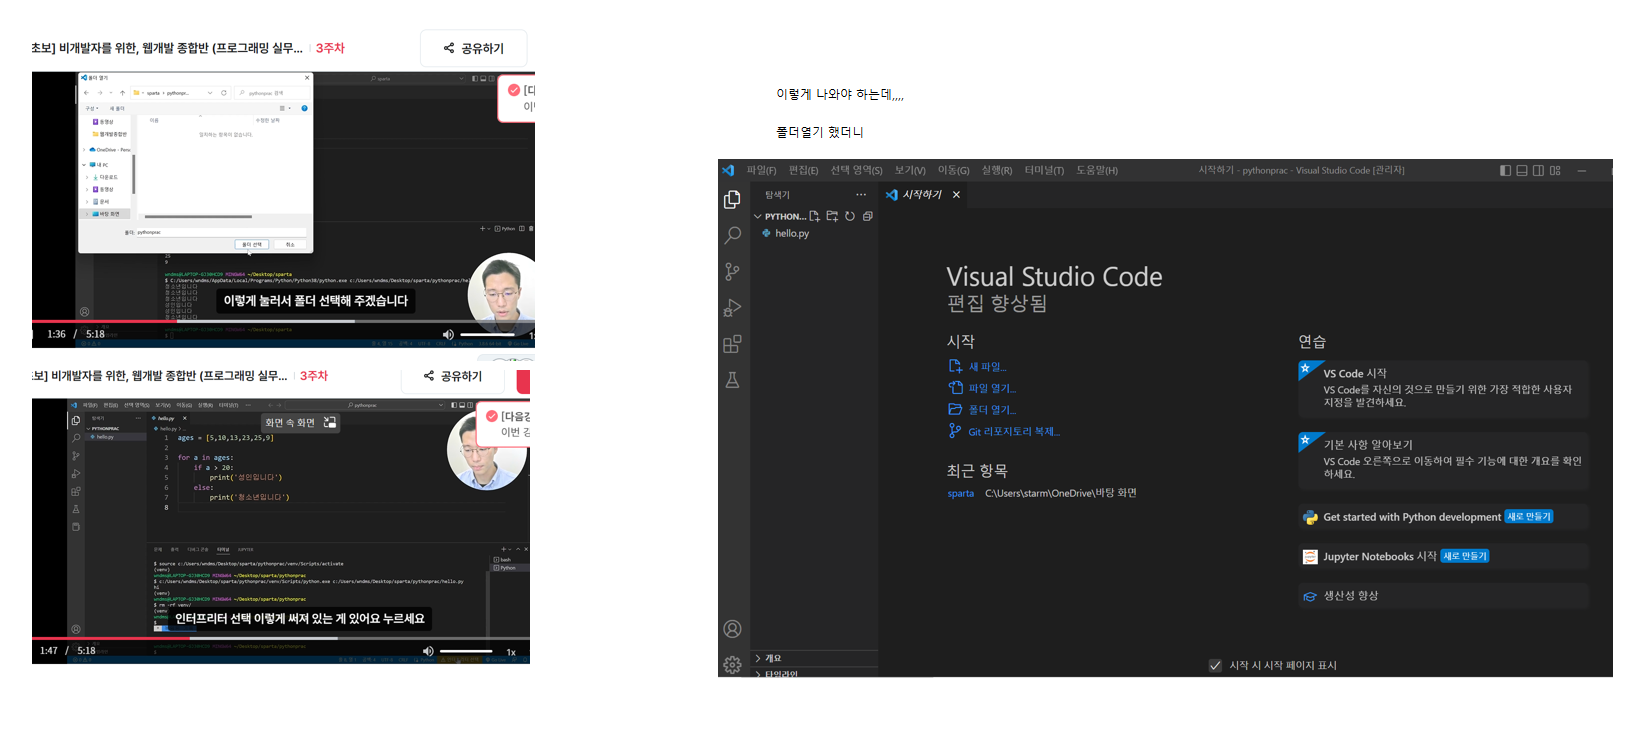Screen dimensions: 1640x735
Task: Open the 보기(V) menu
Action: coord(910,170)
